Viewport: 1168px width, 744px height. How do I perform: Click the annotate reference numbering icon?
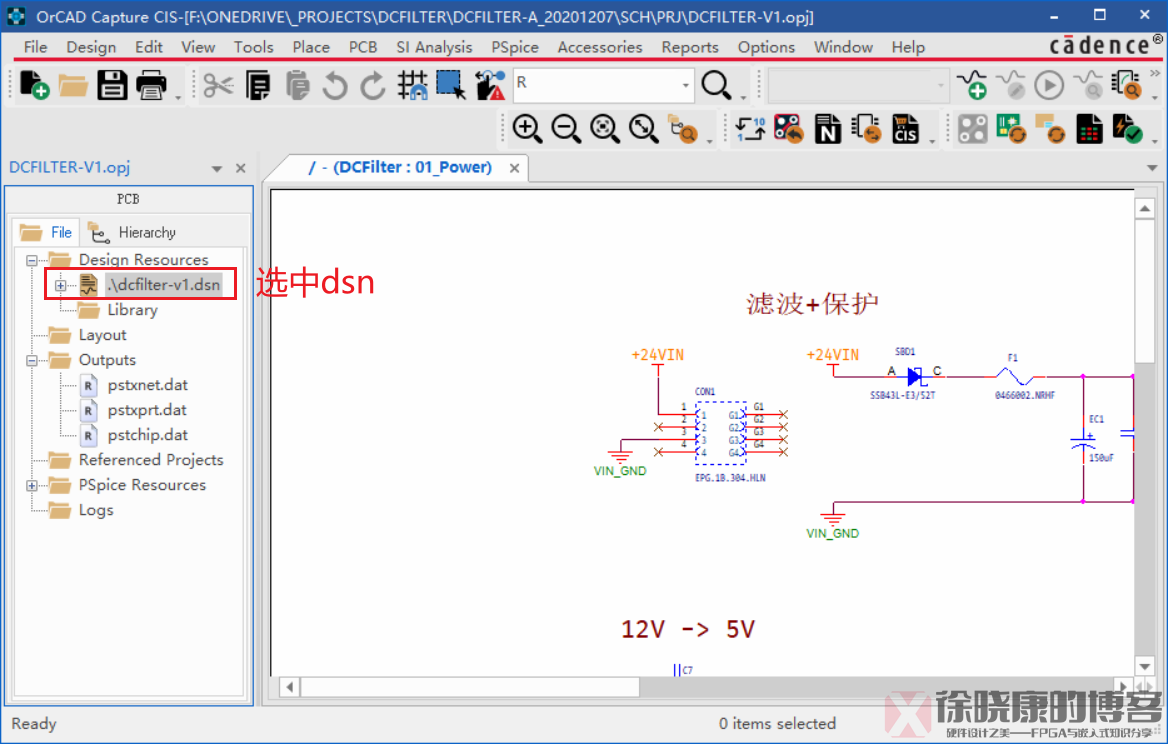(x=750, y=129)
